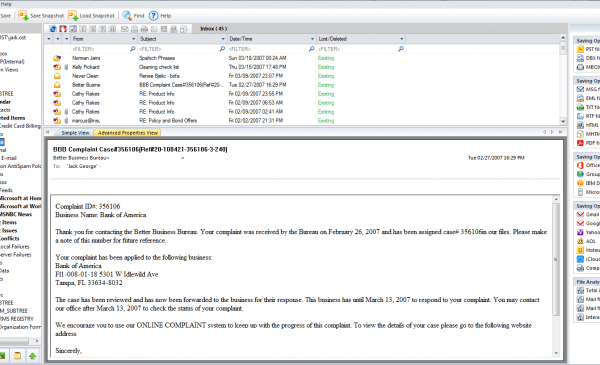Click the Load Snapshot toolbar button
Viewport: 600px width, 365px height.
tap(91, 16)
